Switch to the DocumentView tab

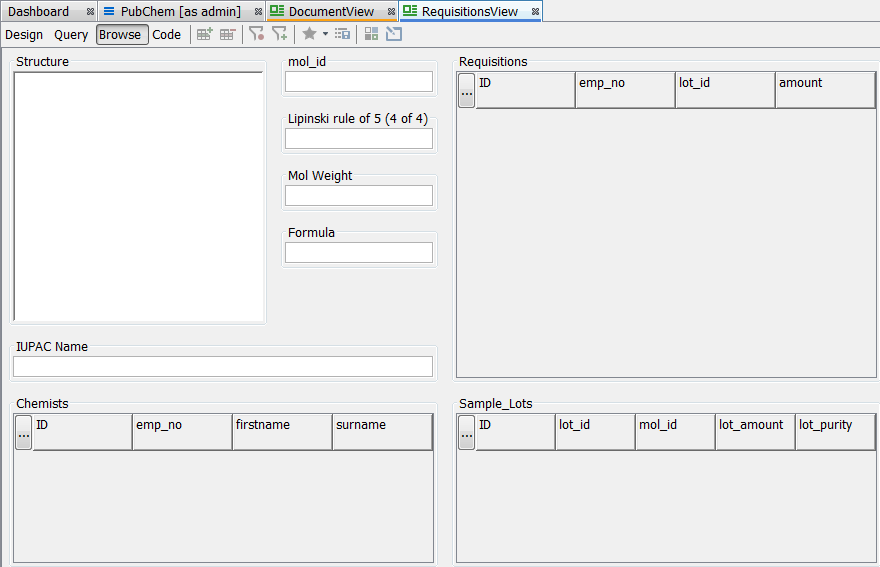(x=330, y=12)
